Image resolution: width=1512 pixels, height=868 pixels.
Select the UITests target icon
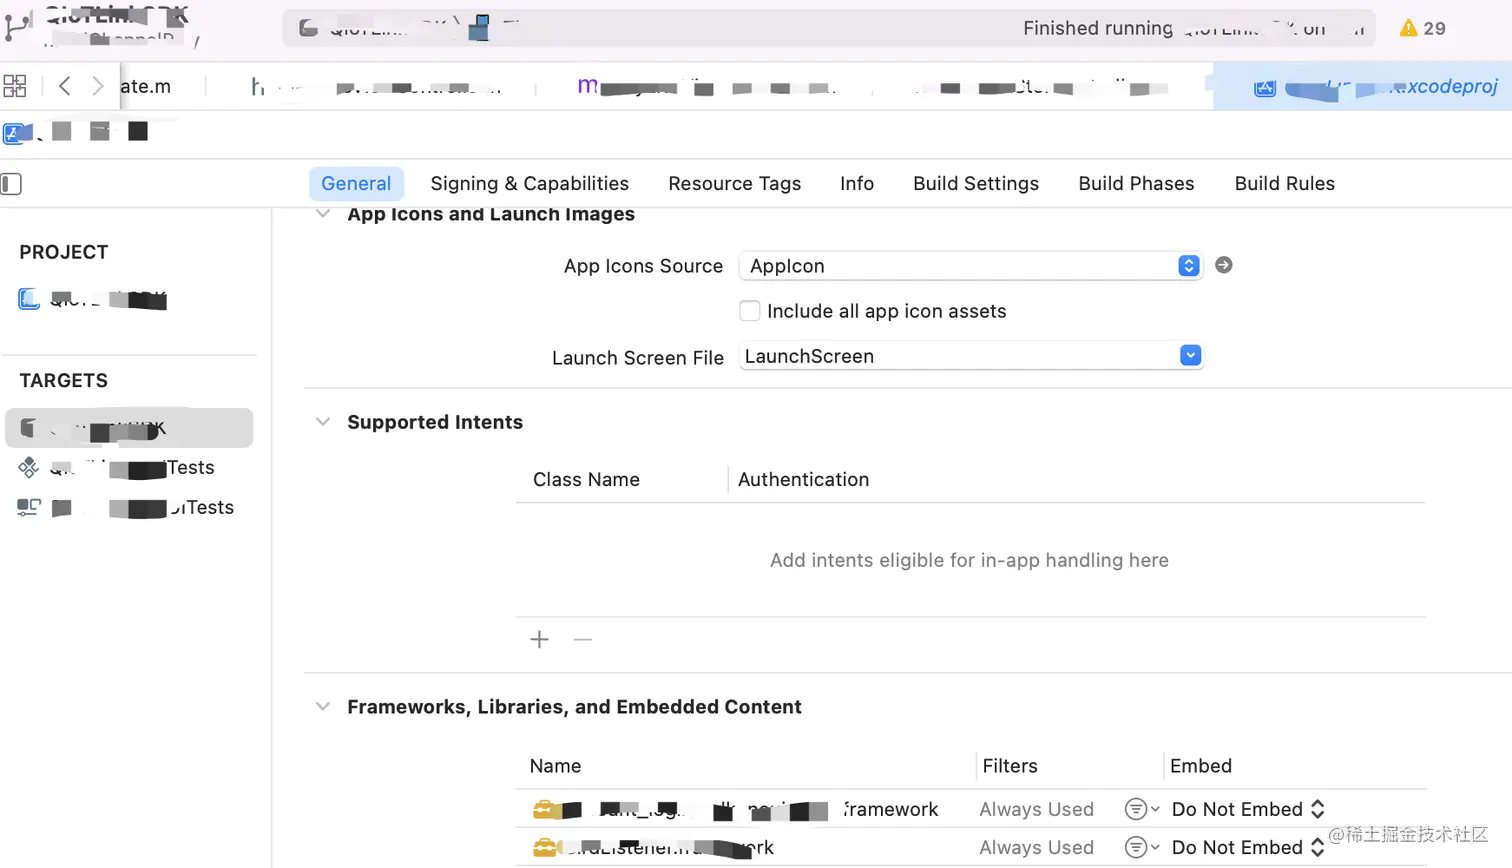pos(29,507)
